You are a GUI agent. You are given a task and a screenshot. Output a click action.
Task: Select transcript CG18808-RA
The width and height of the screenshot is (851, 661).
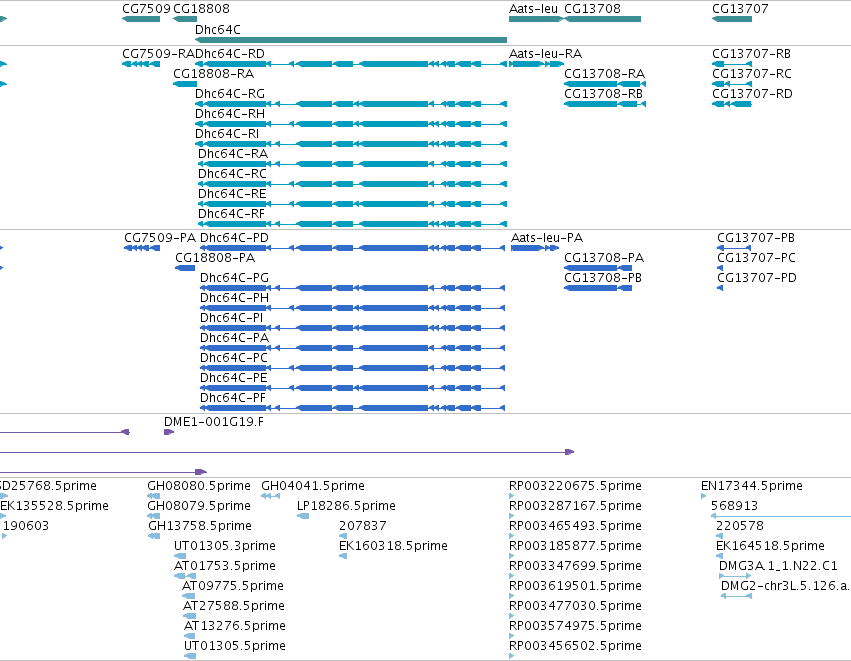coord(213,74)
